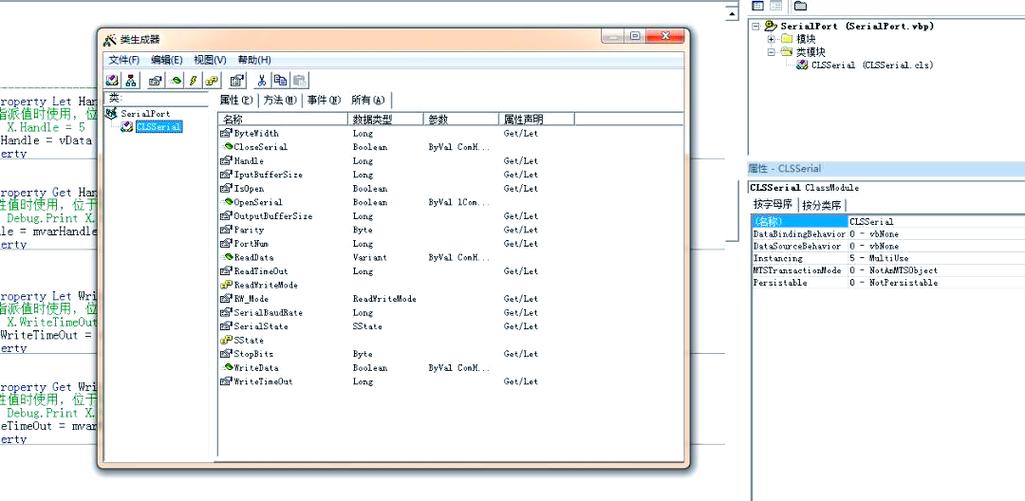The image size is (1025, 501).
Task: Click the CLSSerial class icon in Class Builder tree
Action: coord(127,127)
